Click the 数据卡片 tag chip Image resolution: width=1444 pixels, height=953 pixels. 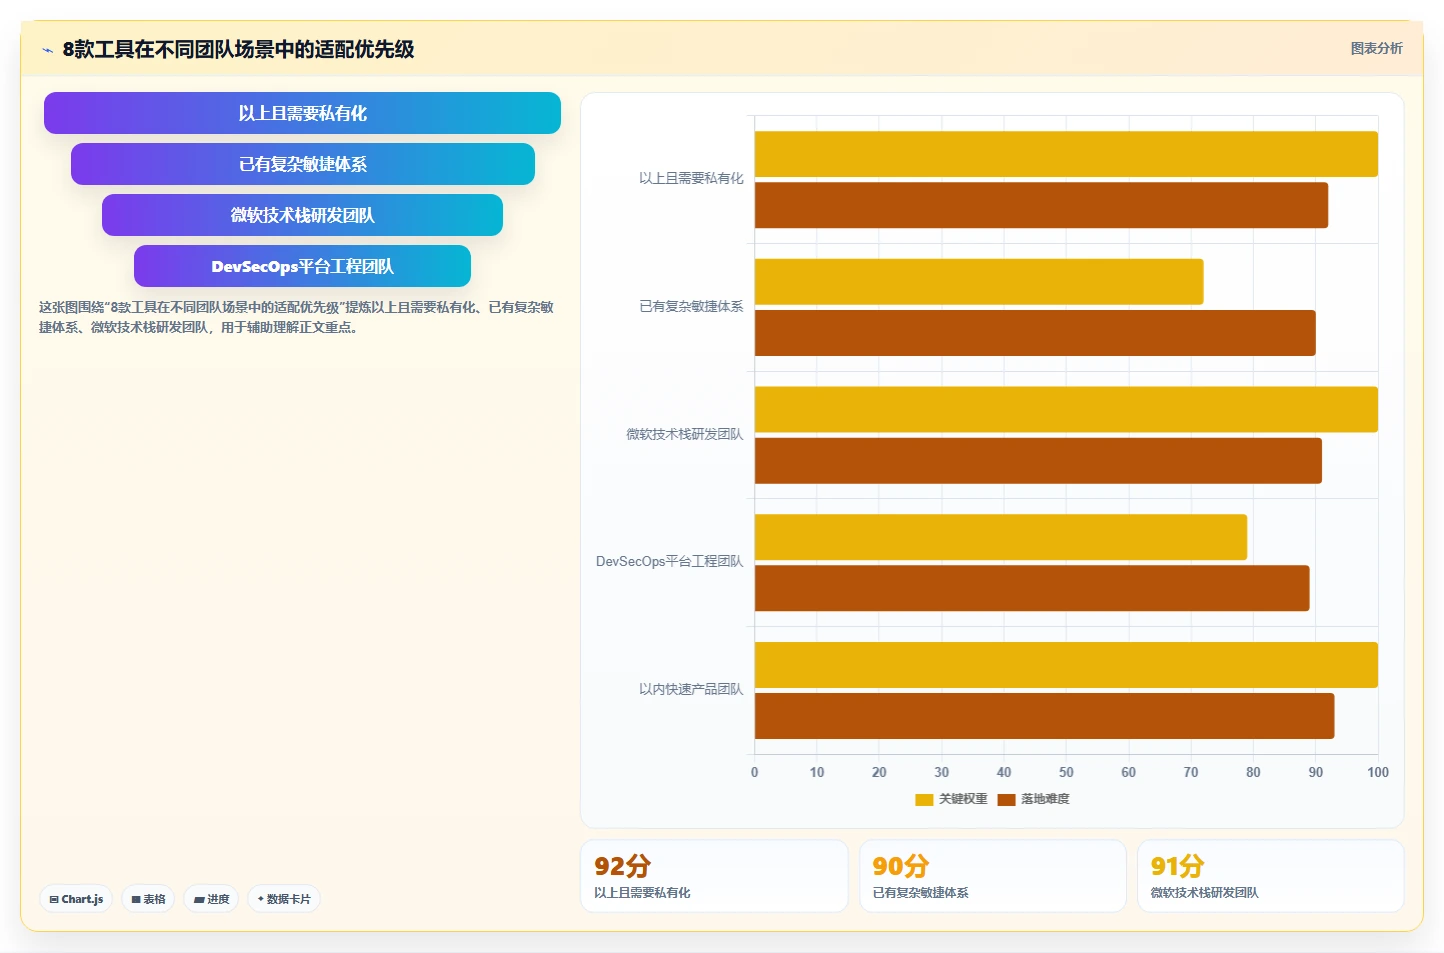point(284,899)
